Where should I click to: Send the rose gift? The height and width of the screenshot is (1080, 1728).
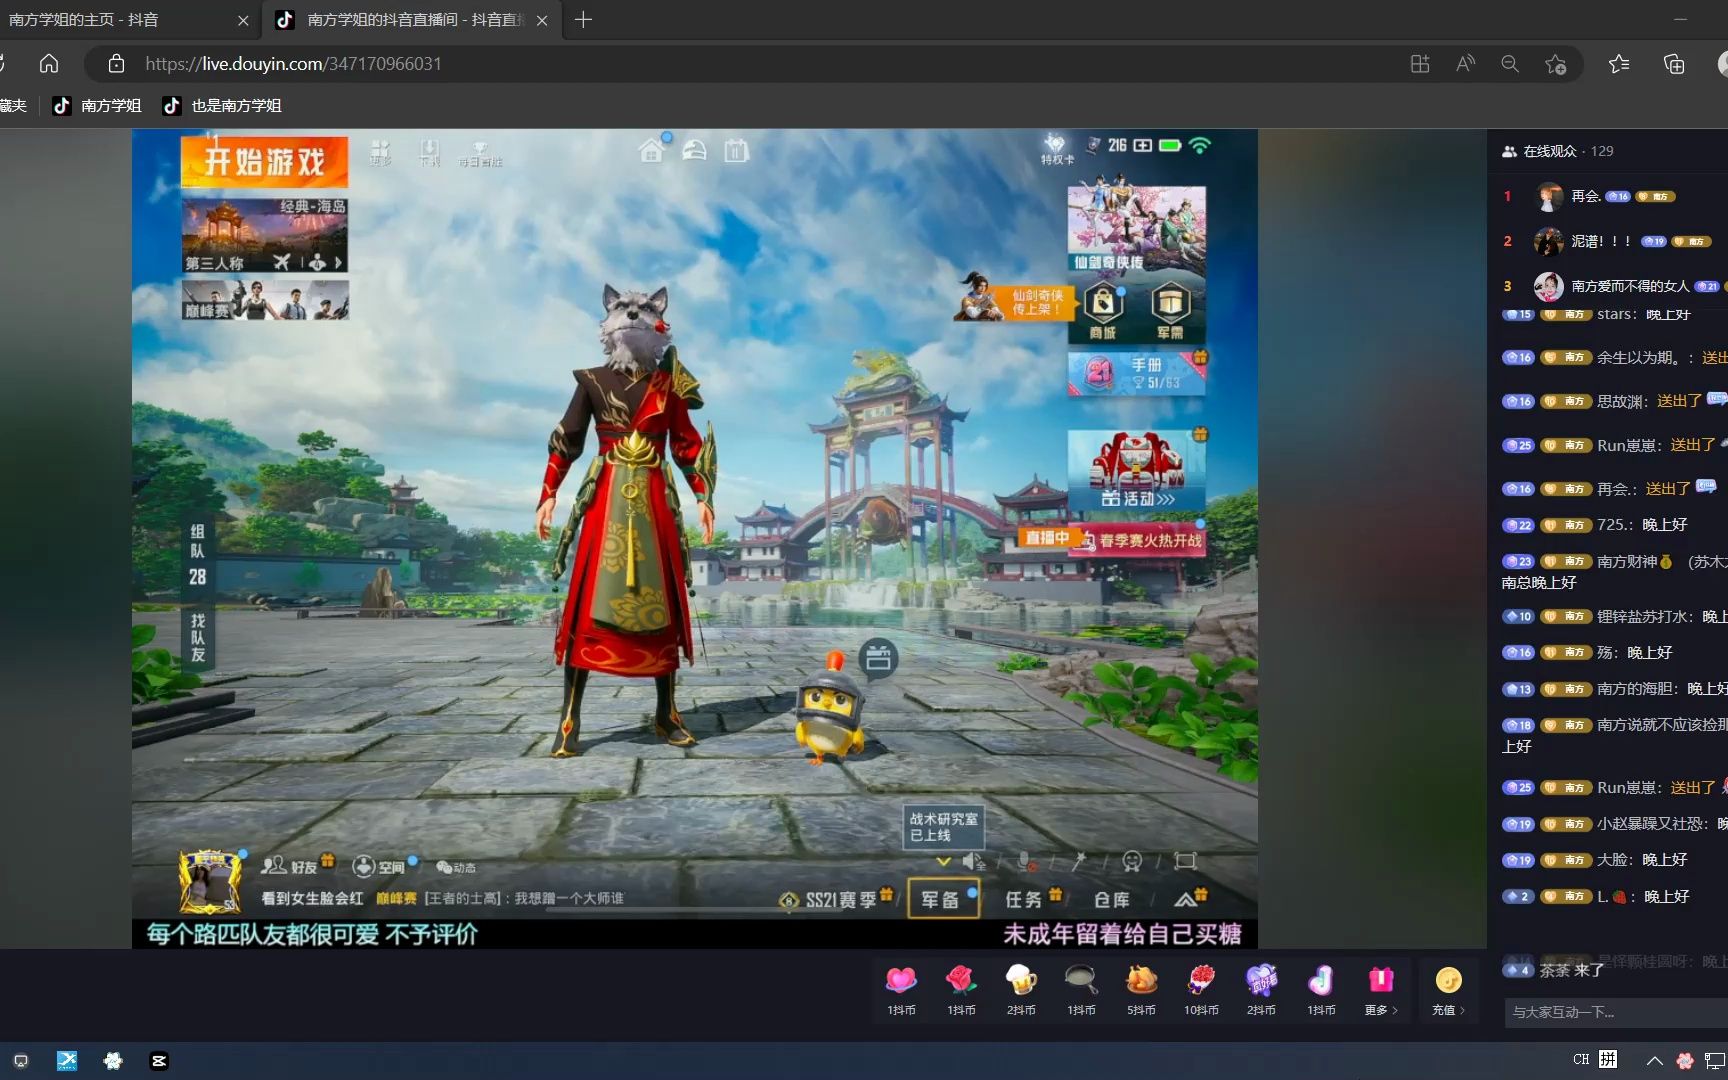click(961, 989)
